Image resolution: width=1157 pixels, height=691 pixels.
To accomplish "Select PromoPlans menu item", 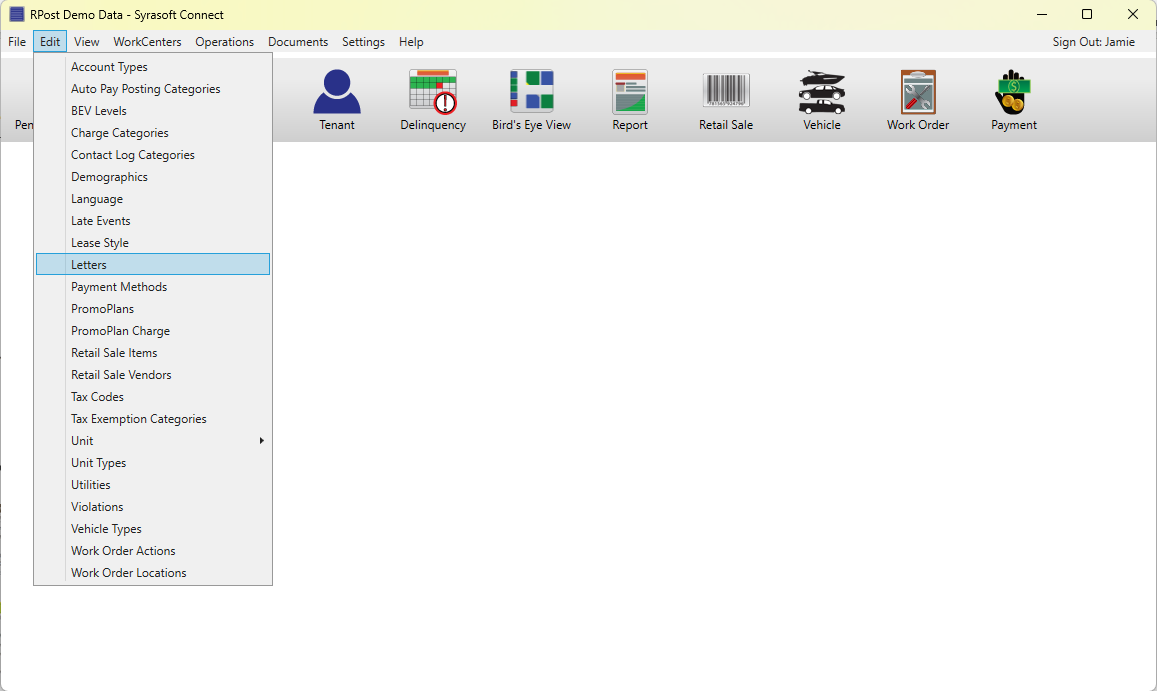I will 153,309.
